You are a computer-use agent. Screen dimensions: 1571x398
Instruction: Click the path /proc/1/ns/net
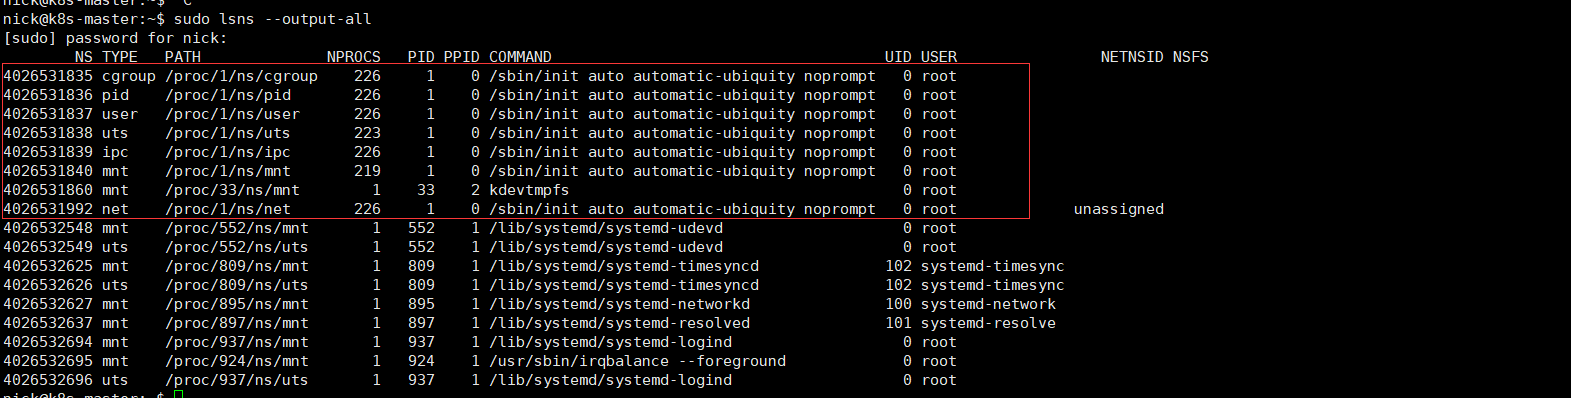coord(228,209)
